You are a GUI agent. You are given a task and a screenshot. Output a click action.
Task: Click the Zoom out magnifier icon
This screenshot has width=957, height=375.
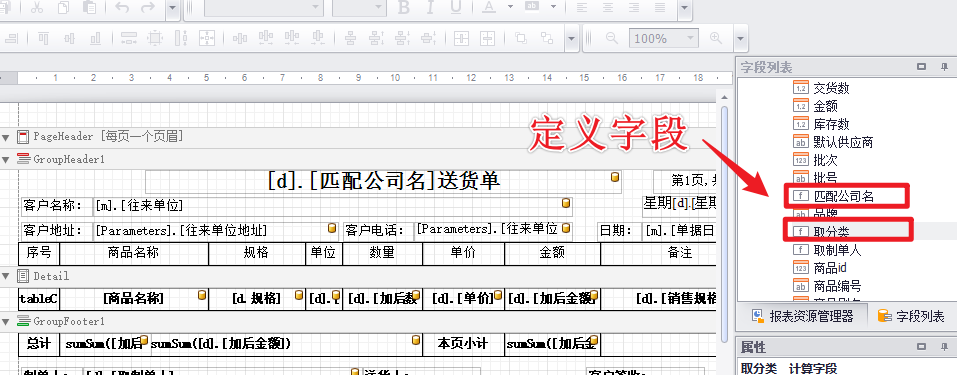[612, 38]
